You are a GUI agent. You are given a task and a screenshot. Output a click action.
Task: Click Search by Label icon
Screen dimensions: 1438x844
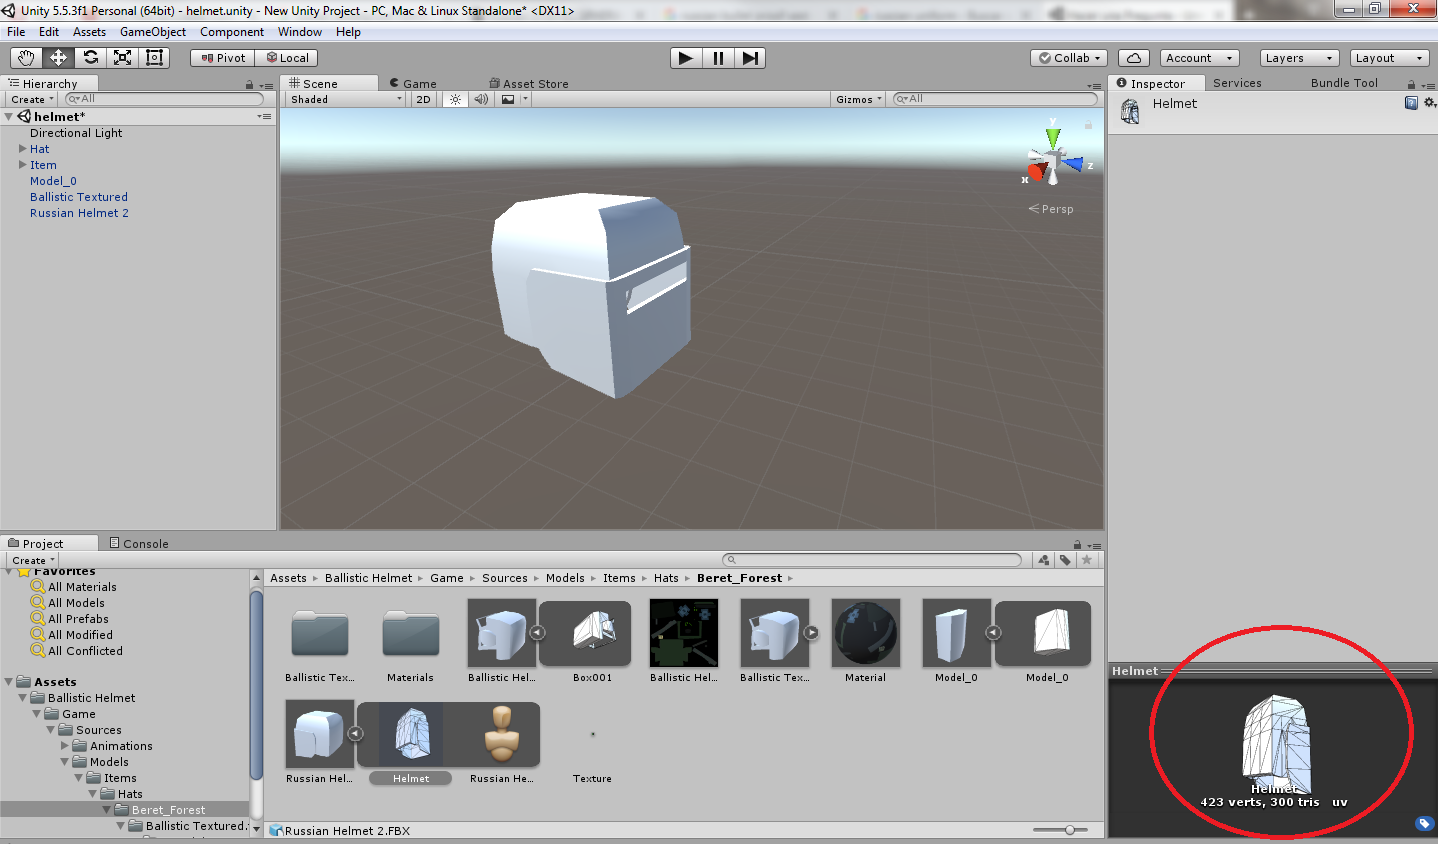[1065, 560]
